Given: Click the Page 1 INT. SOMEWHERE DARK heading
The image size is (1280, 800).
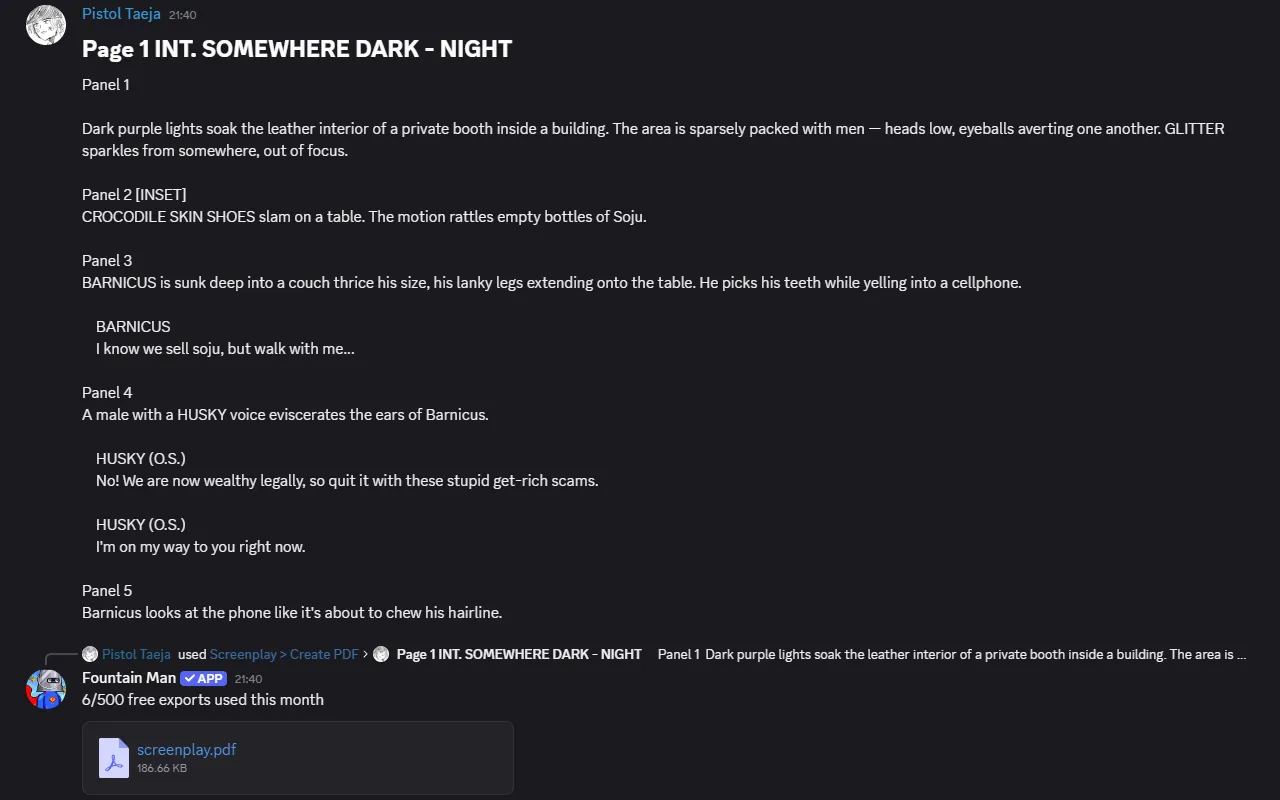Looking at the screenshot, I should [x=297, y=49].
